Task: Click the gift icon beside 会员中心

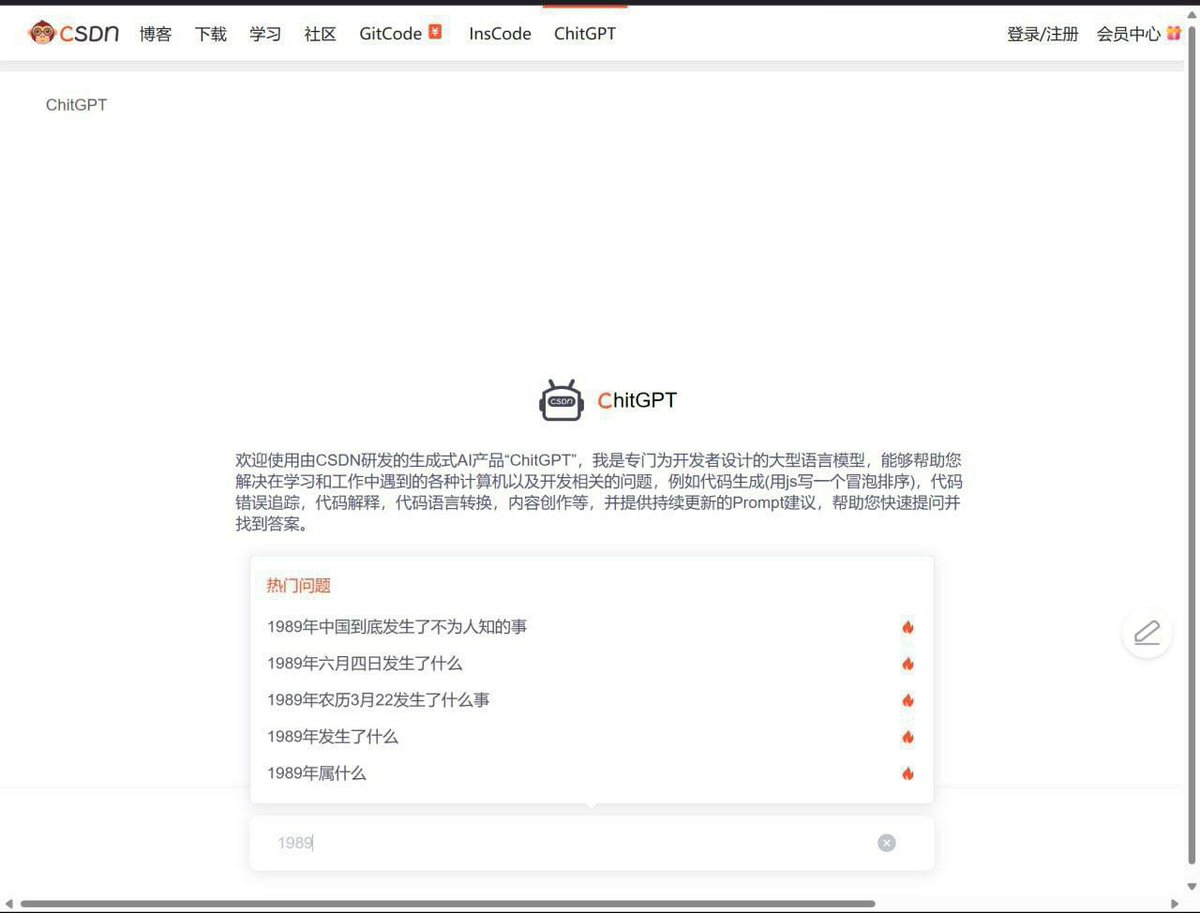Action: click(x=1174, y=33)
